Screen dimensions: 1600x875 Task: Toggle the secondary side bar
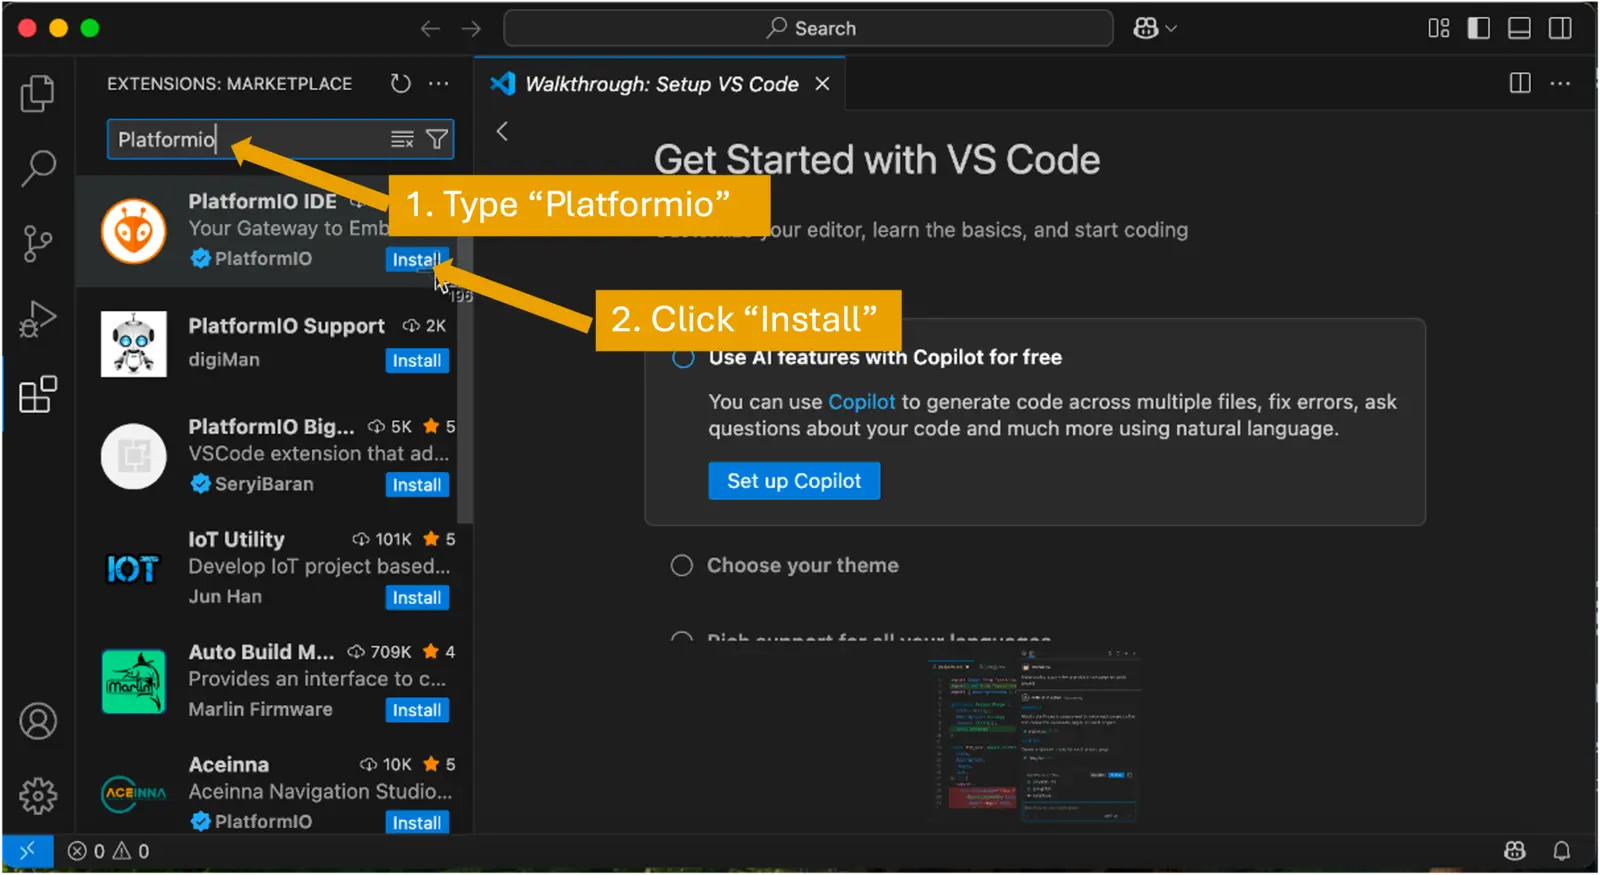pos(1560,29)
